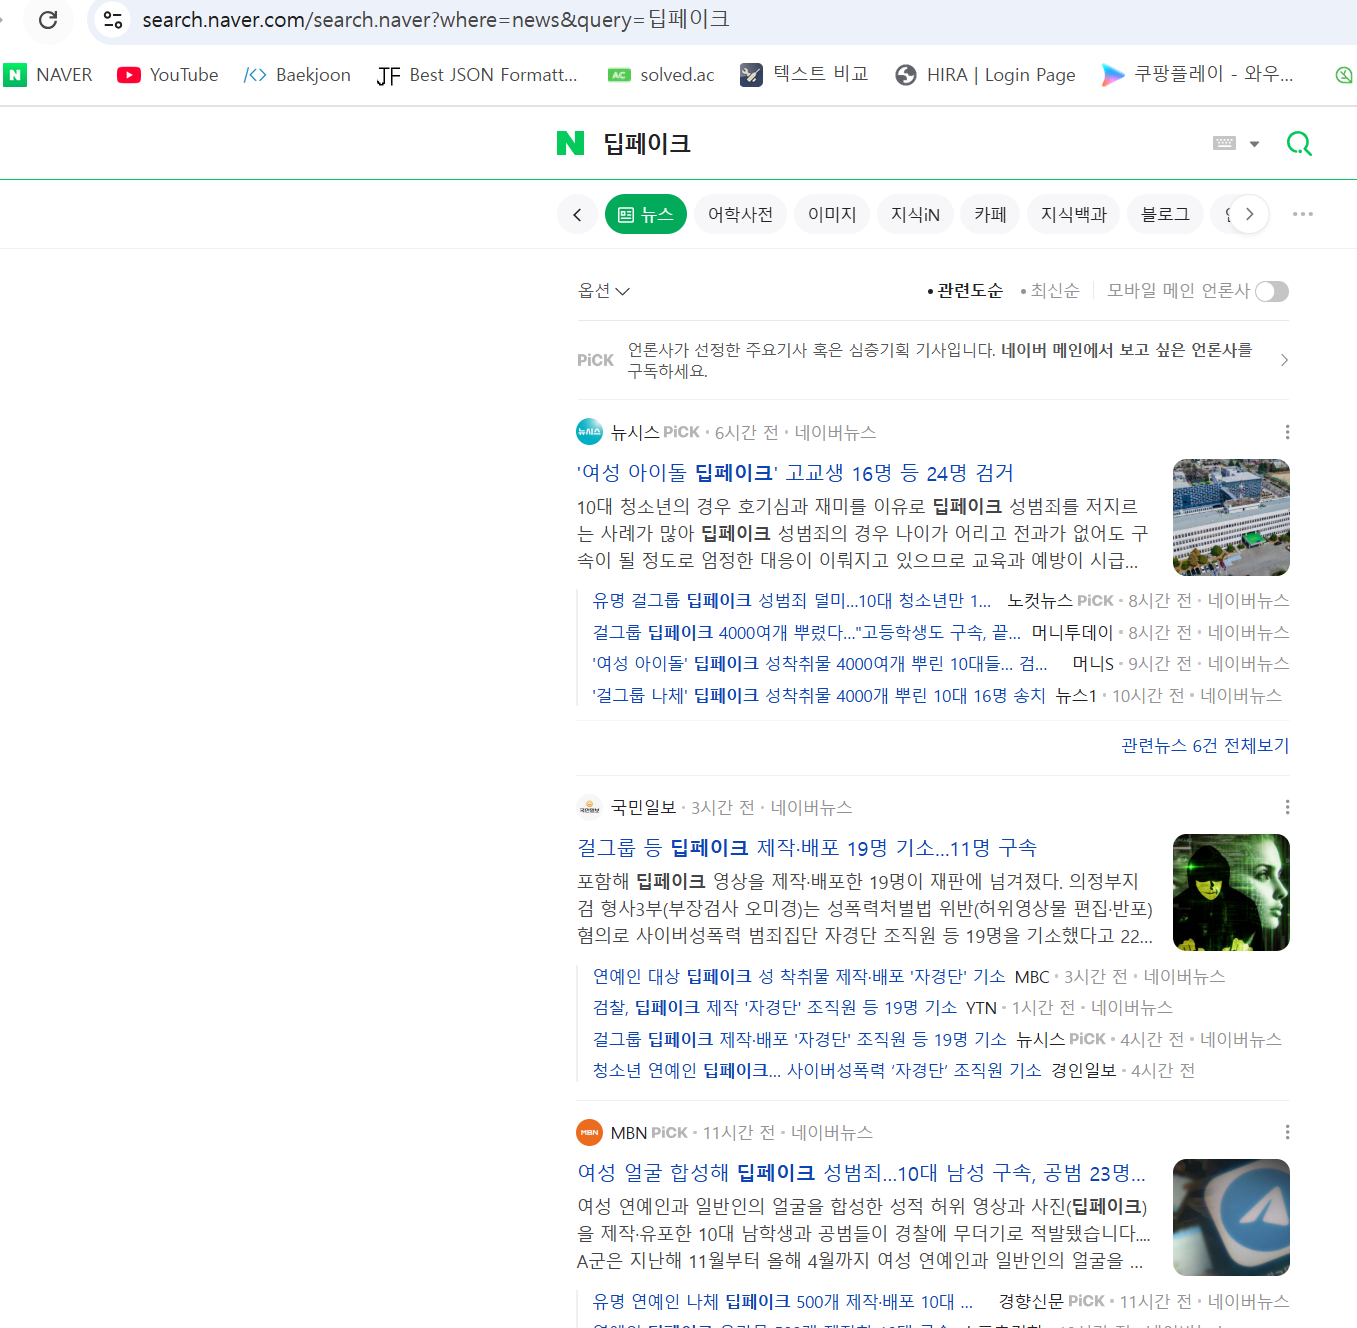Image resolution: width=1357 pixels, height=1328 pixels.
Task: Open MBC related article 연예인 대상 딥페이크
Action: 799,977
